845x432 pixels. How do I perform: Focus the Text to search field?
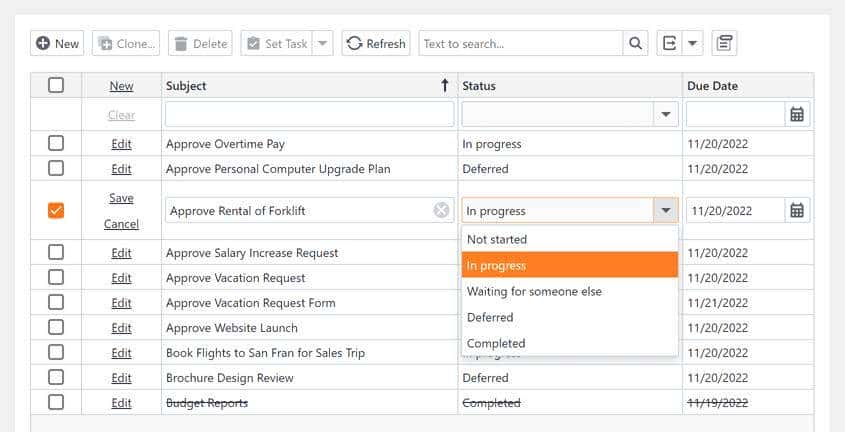click(520, 43)
